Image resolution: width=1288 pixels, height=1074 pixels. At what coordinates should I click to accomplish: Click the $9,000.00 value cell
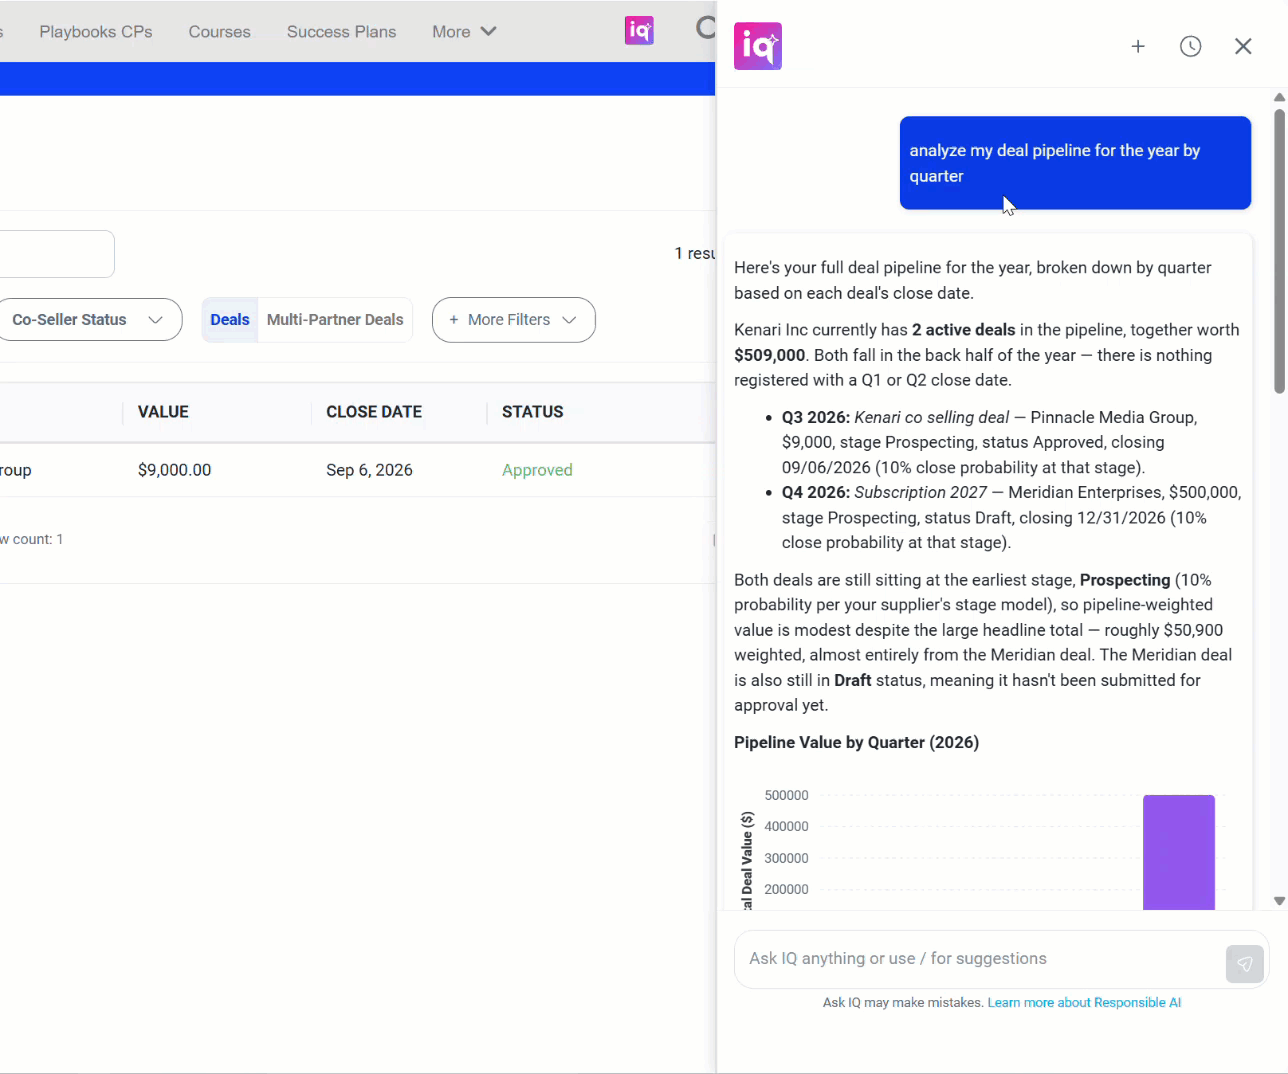pos(175,470)
